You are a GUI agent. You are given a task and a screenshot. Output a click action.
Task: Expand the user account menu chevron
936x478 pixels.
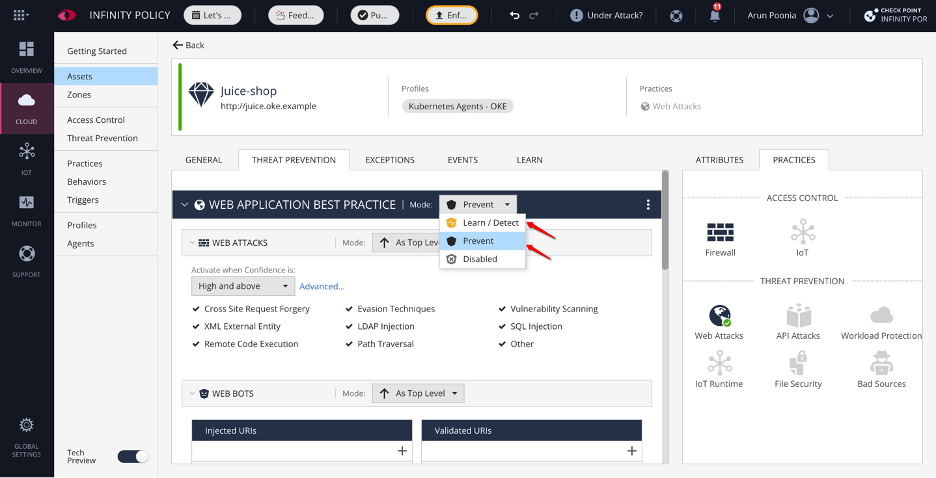click(x=830, y=16)
